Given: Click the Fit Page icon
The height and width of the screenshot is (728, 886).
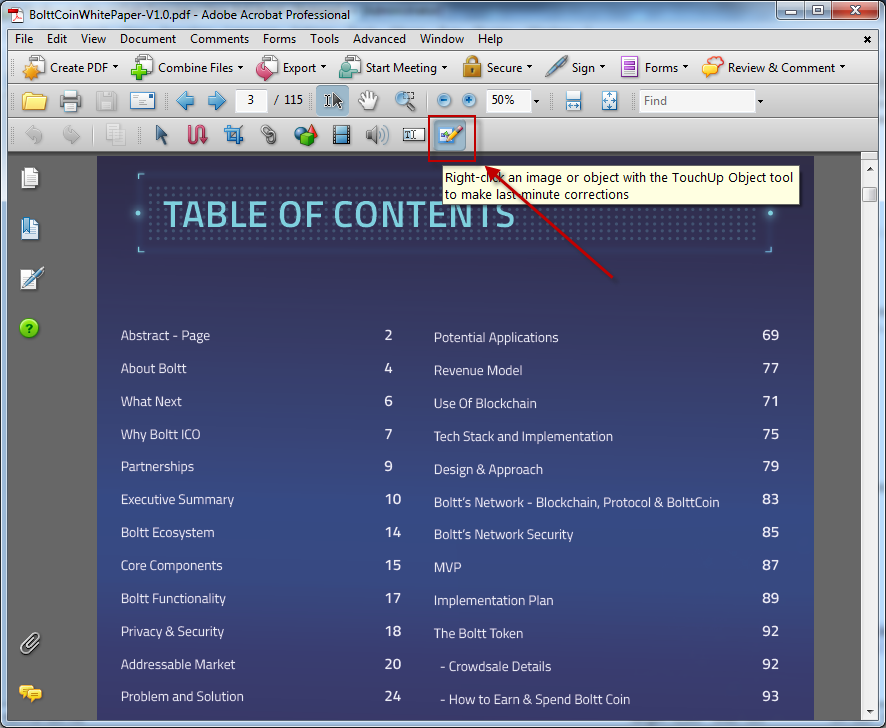Looking at the screenshot, I should pos(609,101).
